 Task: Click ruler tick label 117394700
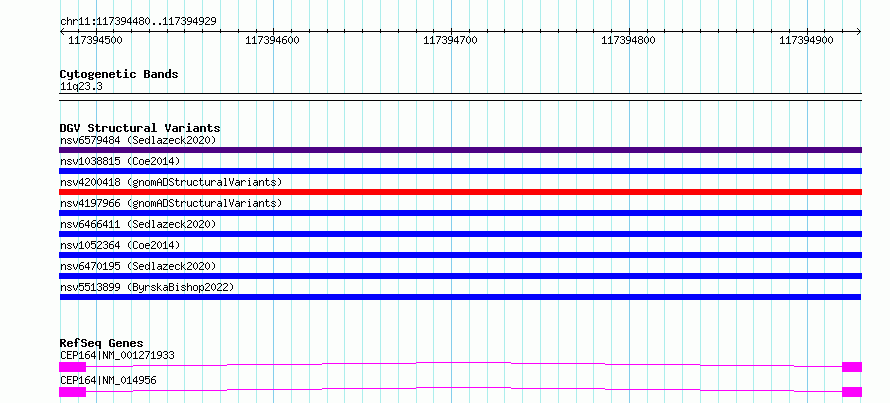451,40
